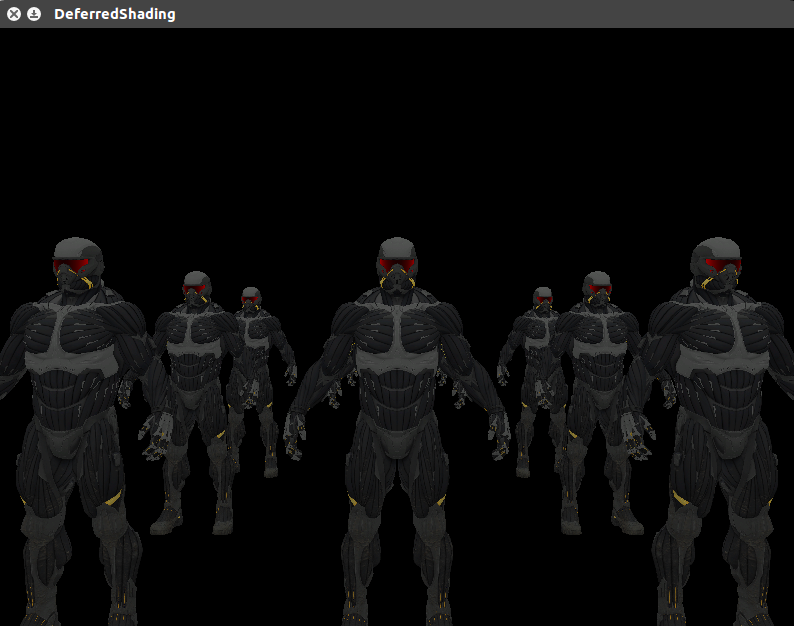This screenshot has height=626, width=794.
Task: Click the minimize button beside the close button
Action: (x=34, y=14)
